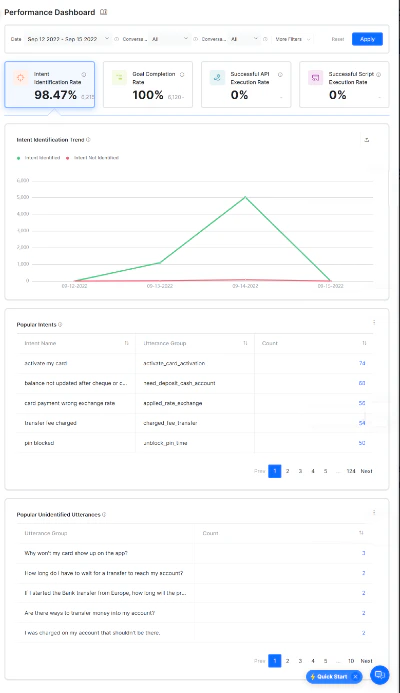
Task: Open the Popular Intents three-dot options menu
Action: pyautogui.click(x=374, y=322)
